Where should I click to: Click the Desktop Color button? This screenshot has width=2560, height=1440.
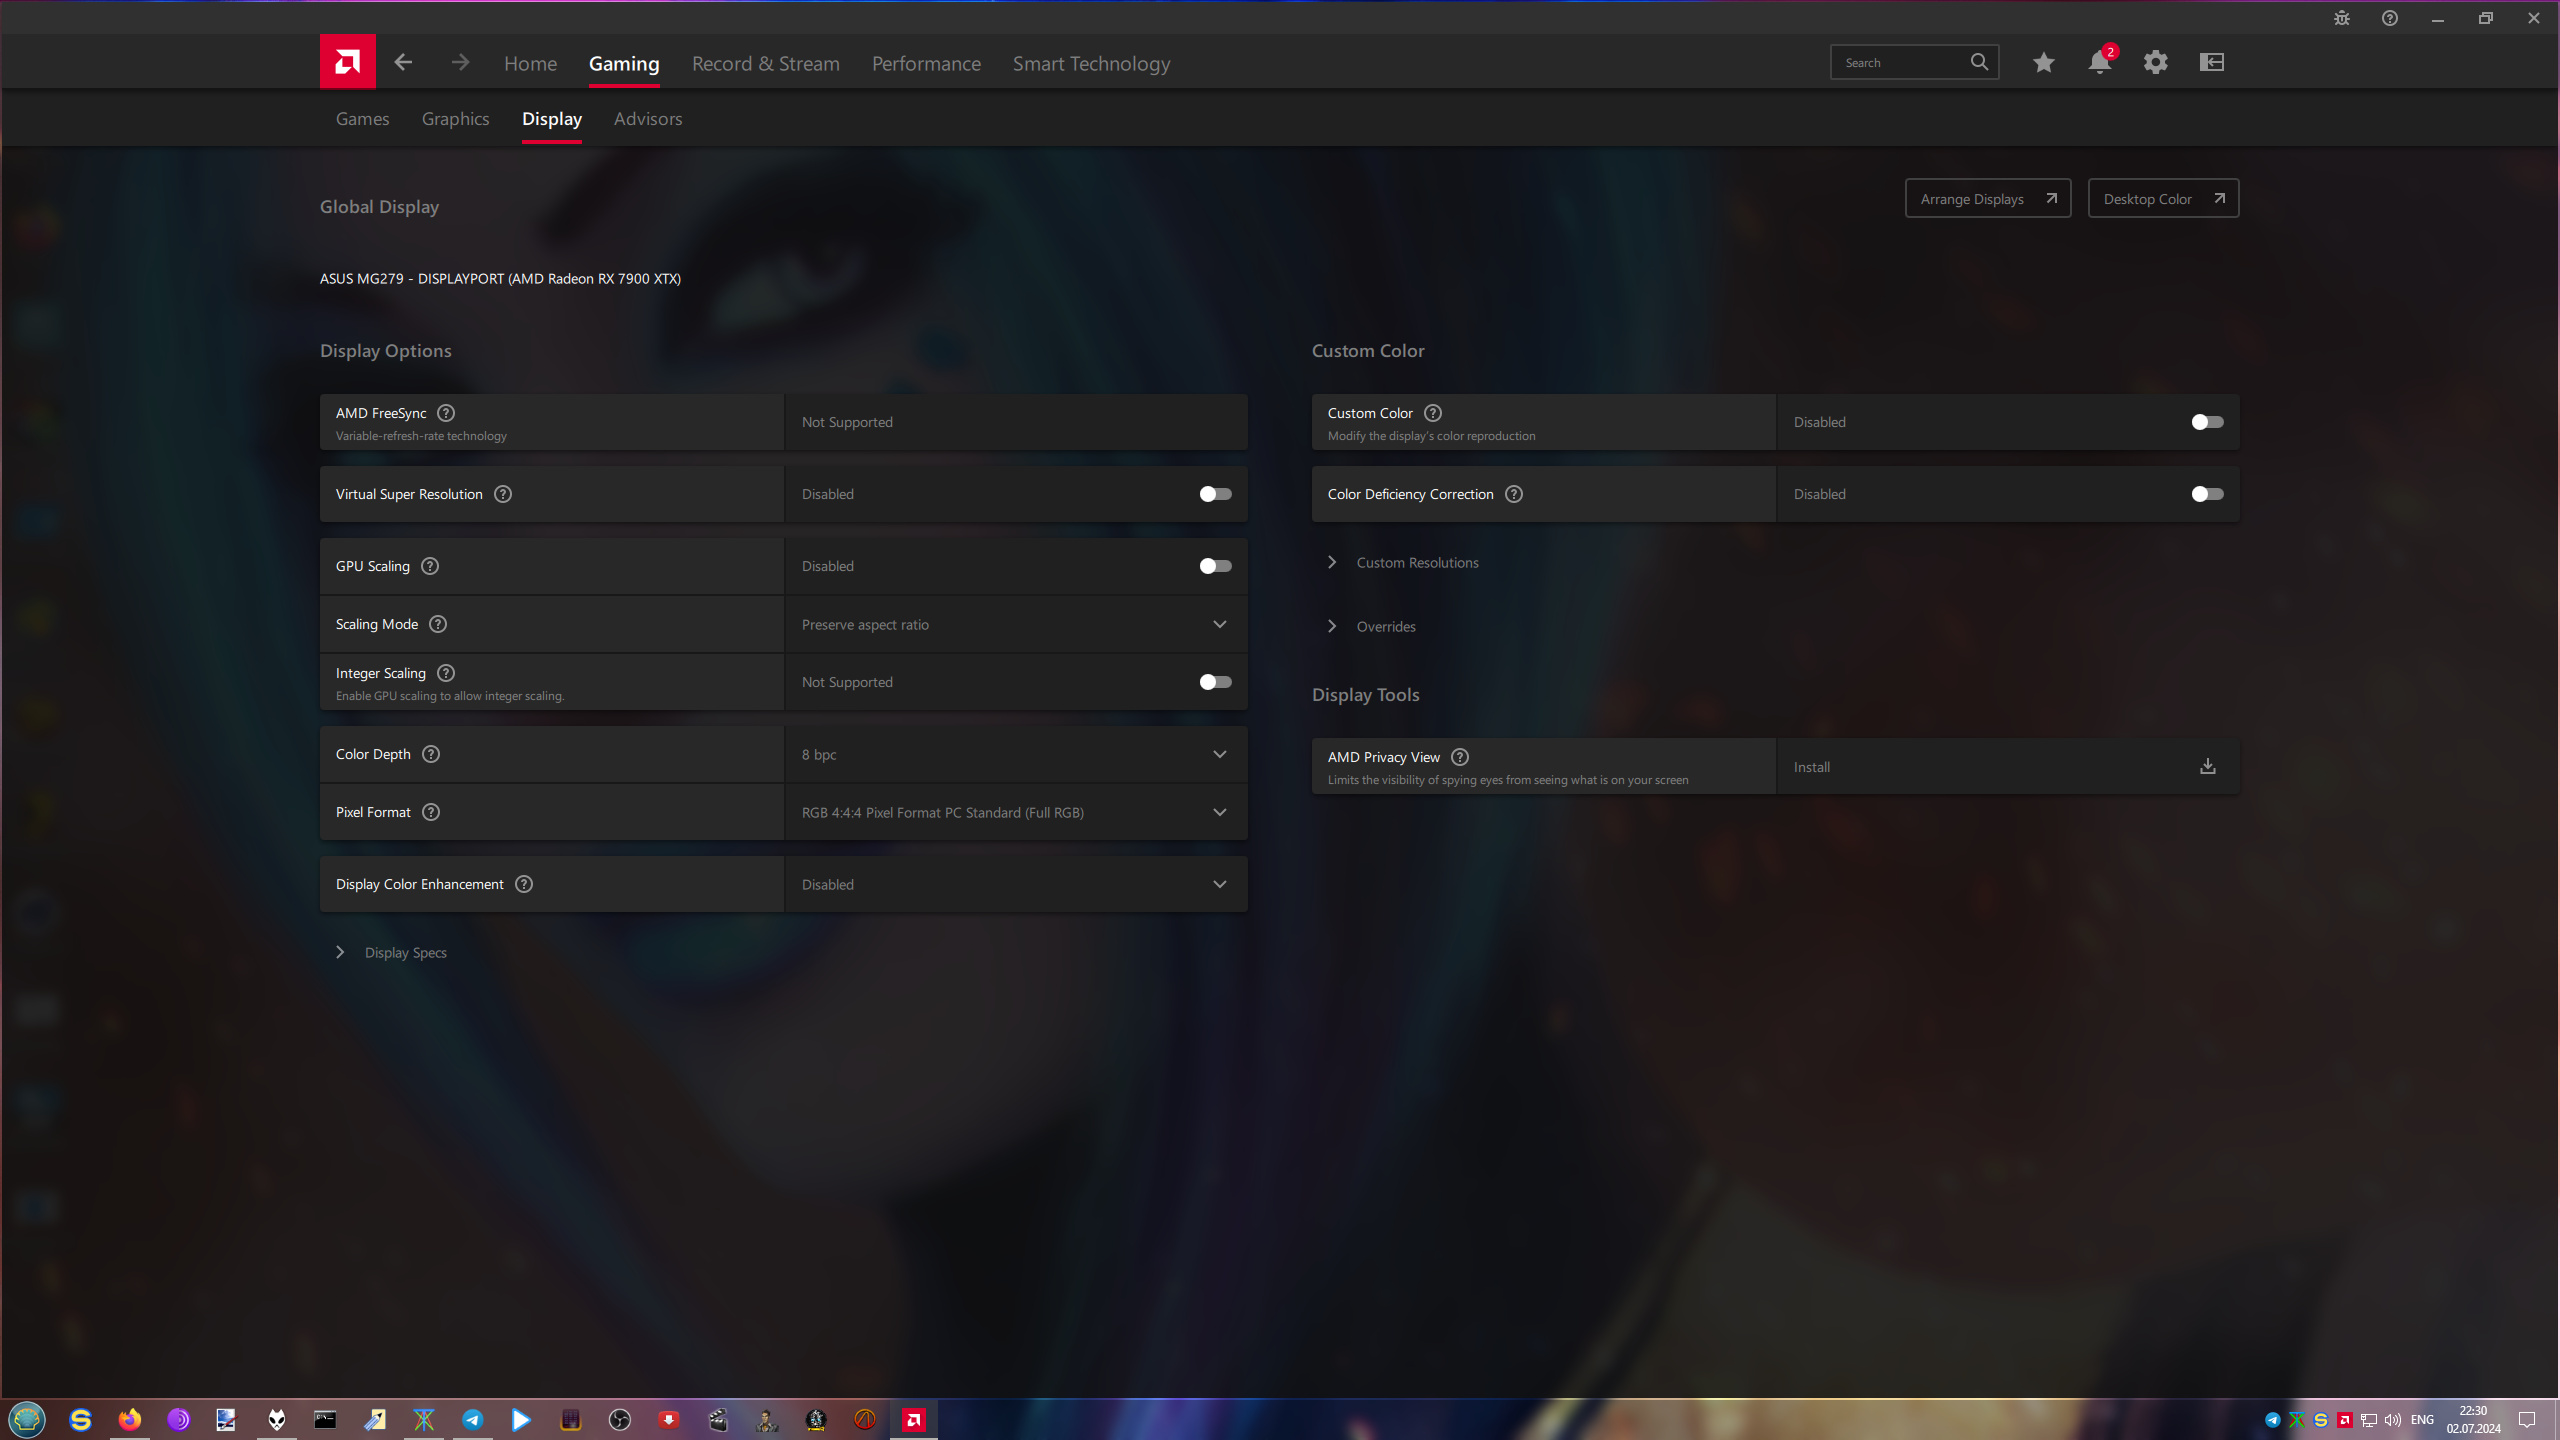(x=2162, y=199)
